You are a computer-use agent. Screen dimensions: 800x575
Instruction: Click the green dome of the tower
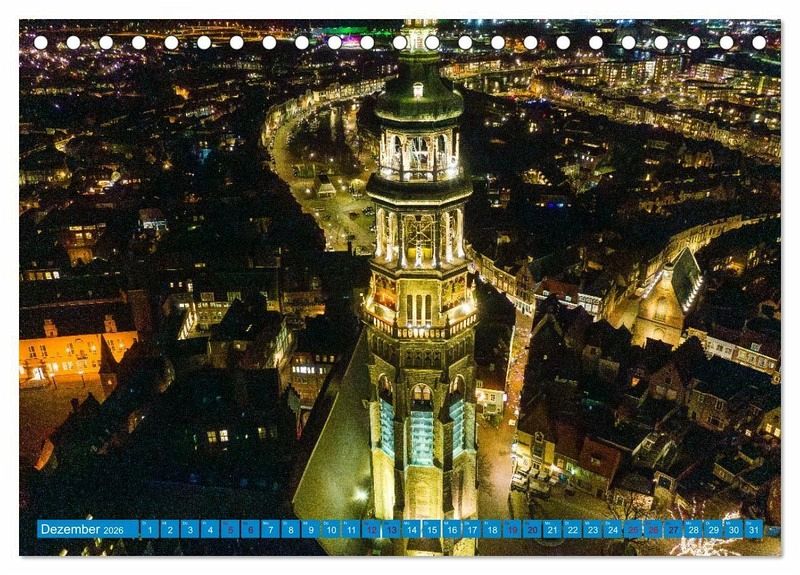point(419,95)
